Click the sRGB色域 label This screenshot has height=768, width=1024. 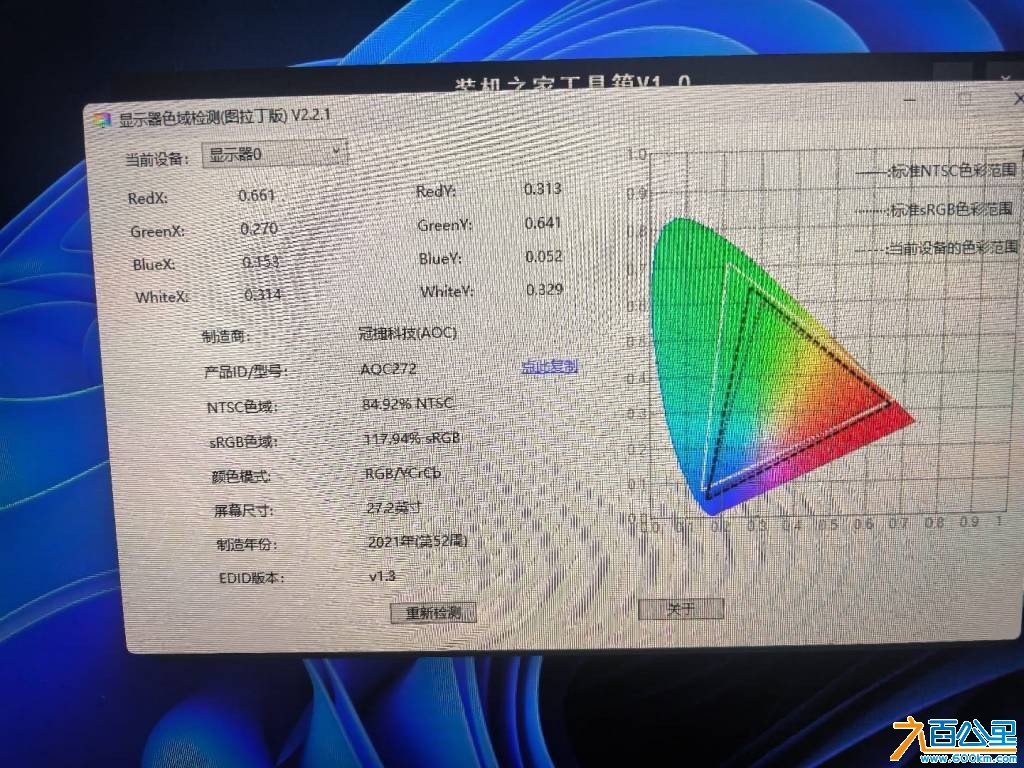pyautogui.click(x=244, y=441)
